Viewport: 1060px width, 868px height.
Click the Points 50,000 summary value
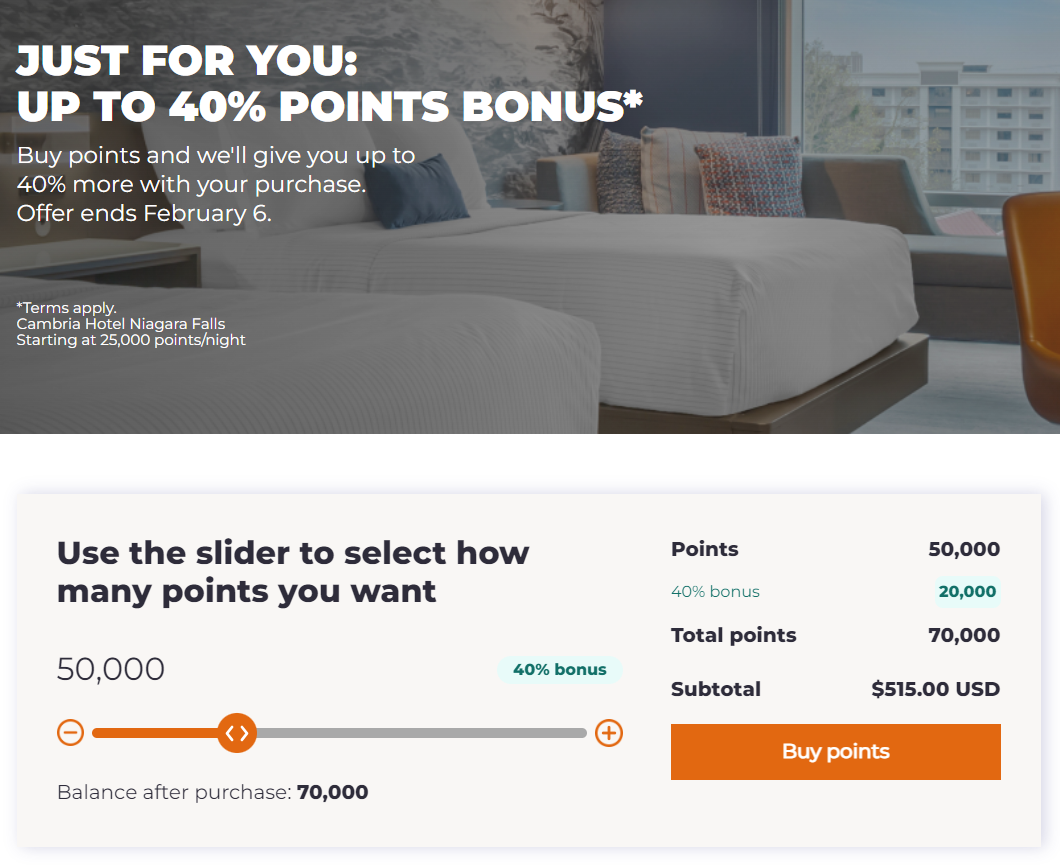point(964,549)
